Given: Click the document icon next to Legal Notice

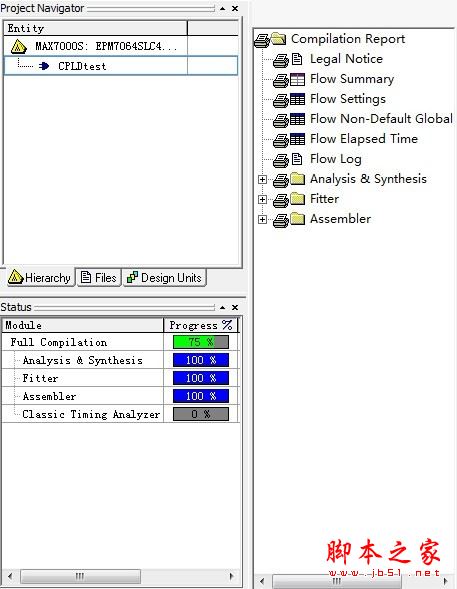Looking at the screenshot, I should (297, 59).
